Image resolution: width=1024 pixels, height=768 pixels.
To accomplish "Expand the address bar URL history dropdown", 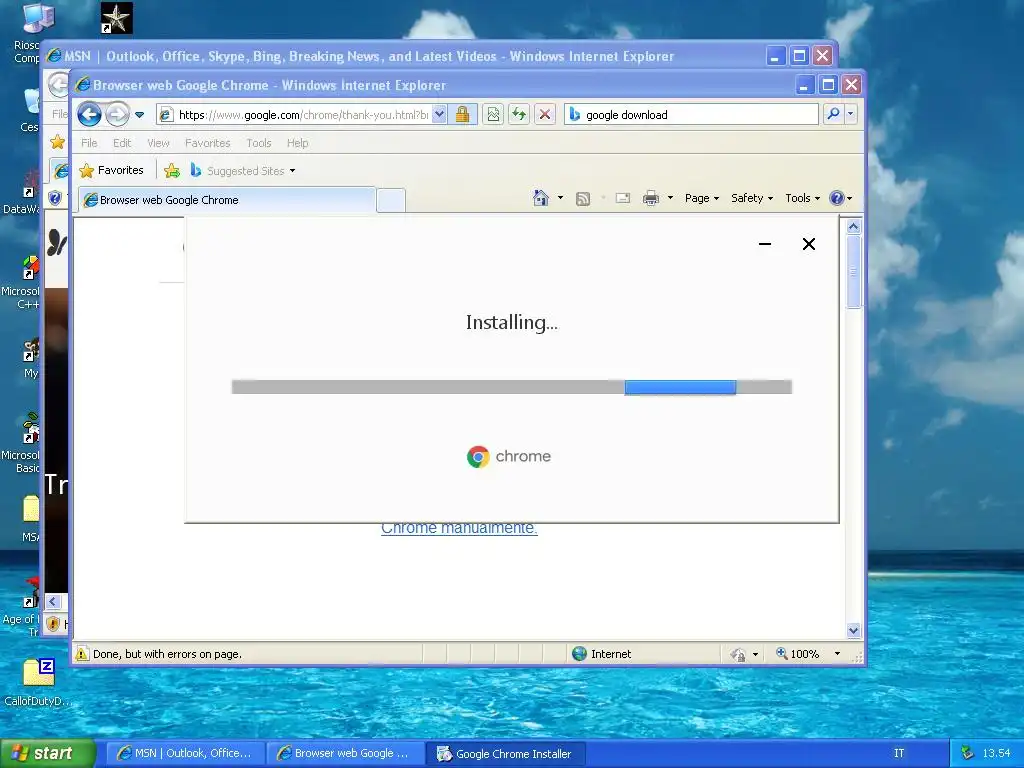I will click(x=440, y=115).
